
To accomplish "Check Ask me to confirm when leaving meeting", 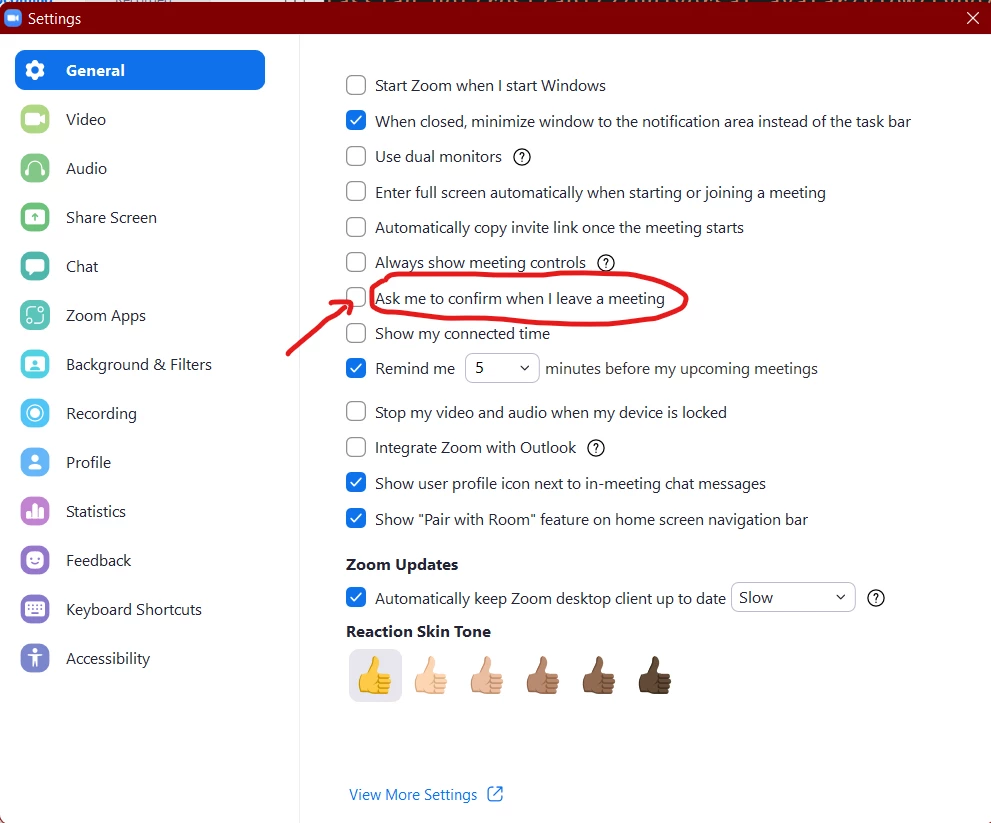I will (x=356, y=297).
